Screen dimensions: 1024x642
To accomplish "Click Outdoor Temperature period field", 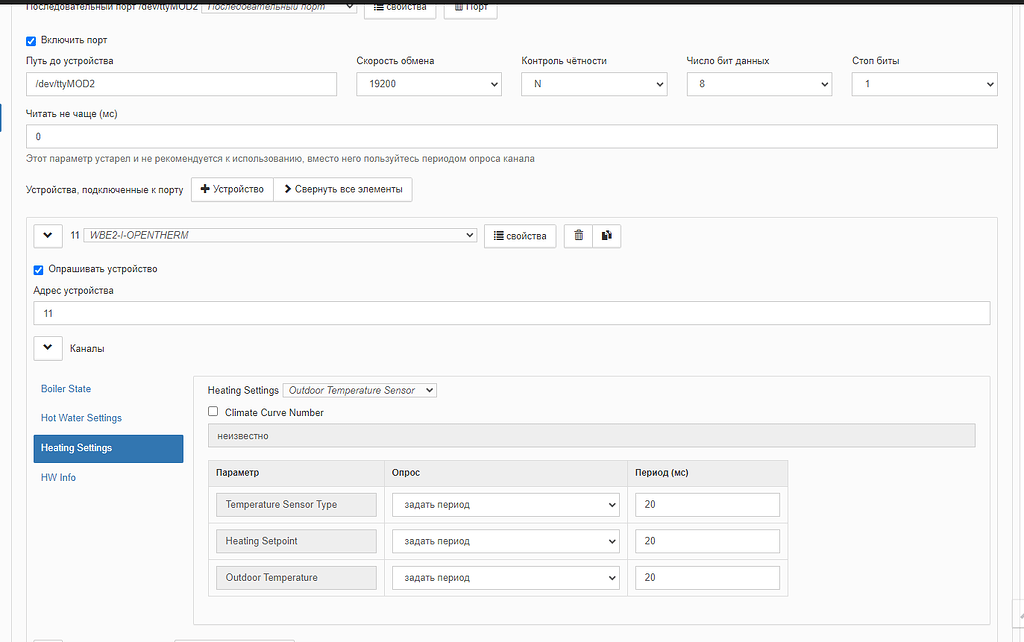I will pos(707,578).
